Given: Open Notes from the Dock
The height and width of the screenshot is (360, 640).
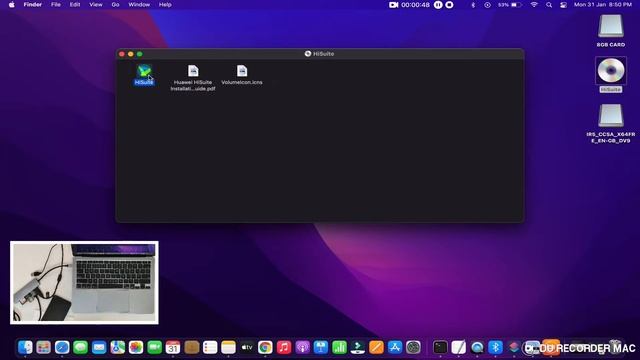Looking at the screenshot, I should coord(228,347).
